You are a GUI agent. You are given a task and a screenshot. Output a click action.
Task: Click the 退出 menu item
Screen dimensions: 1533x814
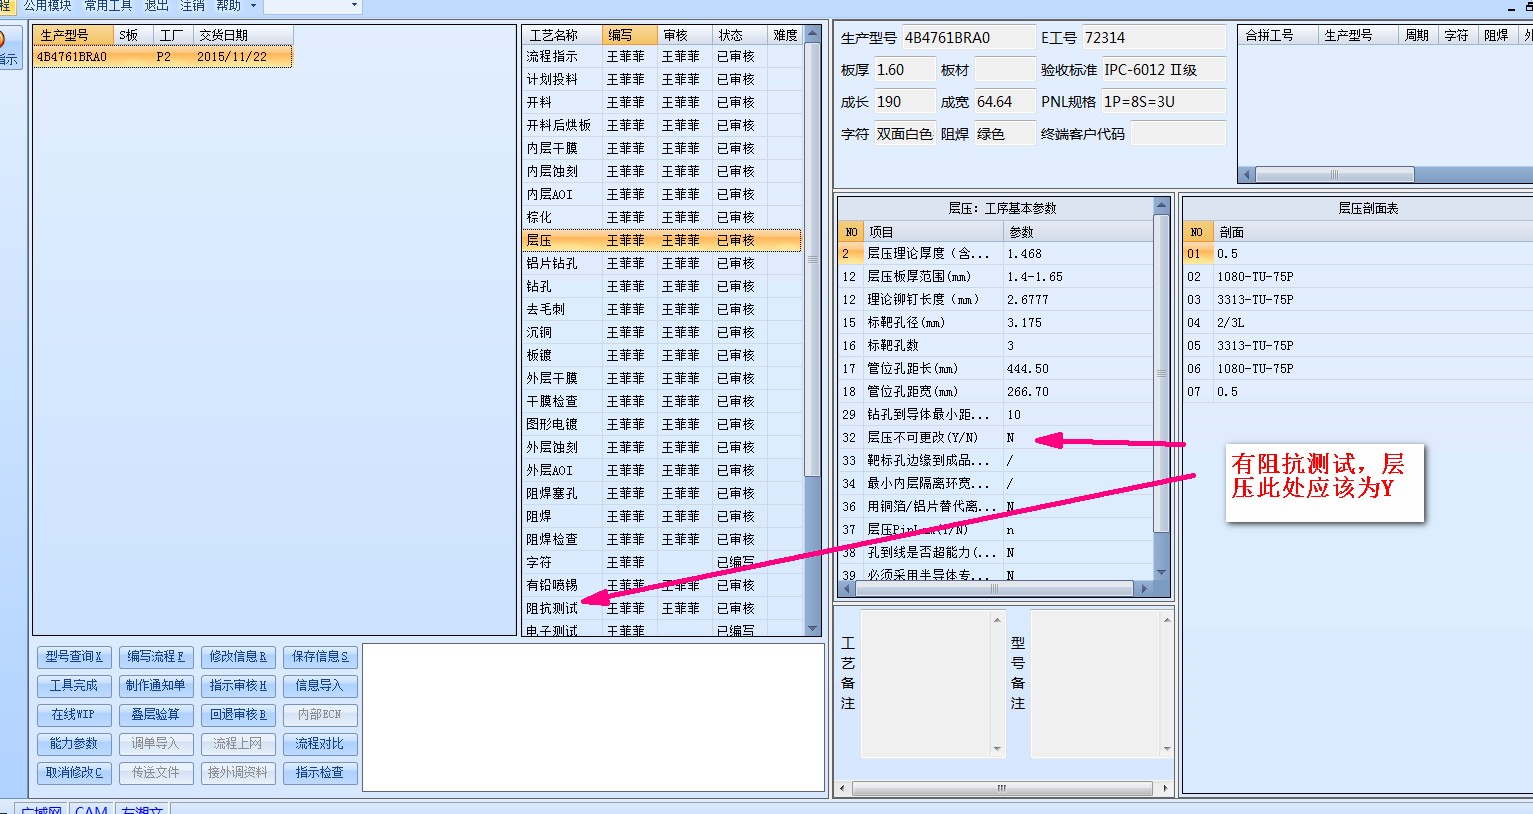click(157, 6)
